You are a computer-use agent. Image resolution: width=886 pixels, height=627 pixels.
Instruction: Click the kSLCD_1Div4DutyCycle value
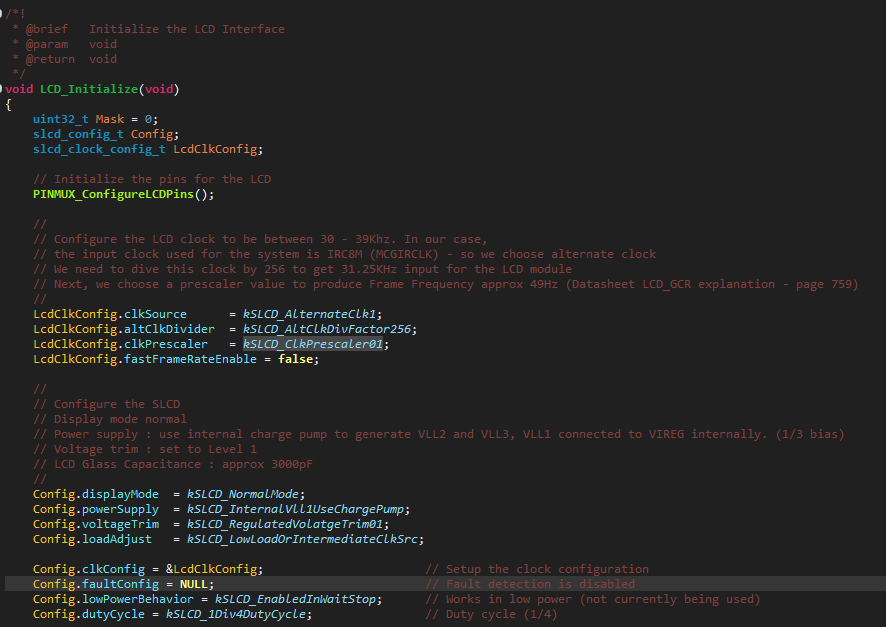pos(236,614)
